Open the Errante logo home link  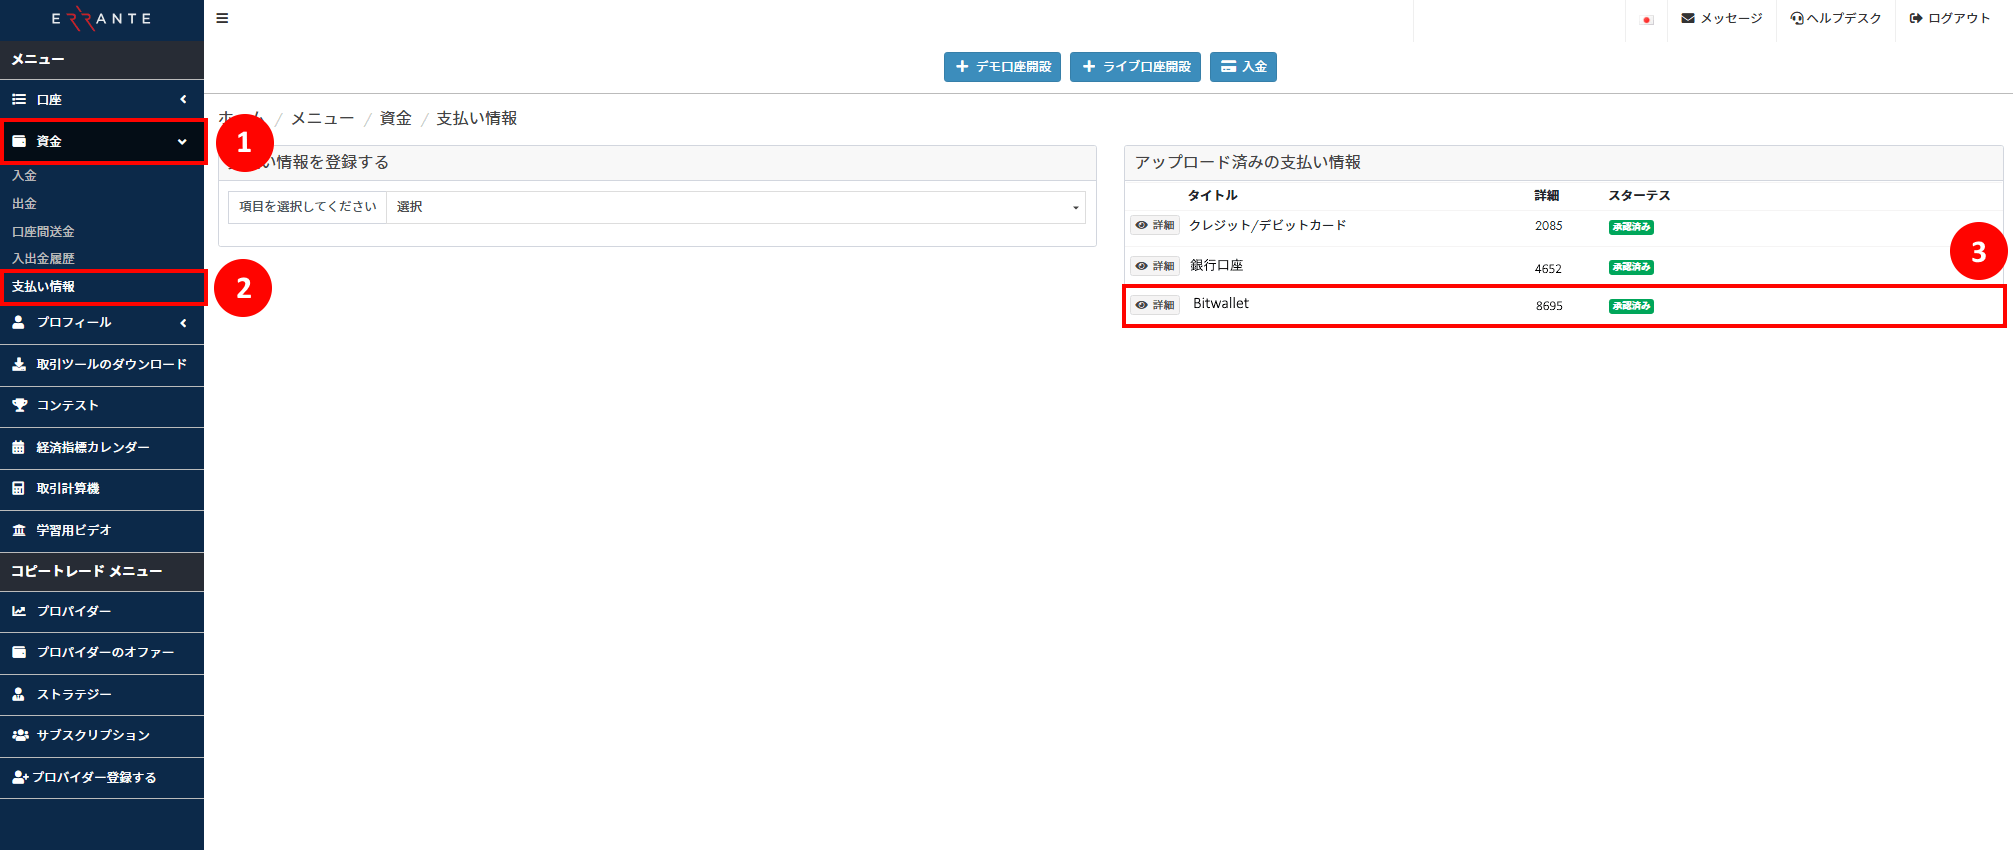101,19
